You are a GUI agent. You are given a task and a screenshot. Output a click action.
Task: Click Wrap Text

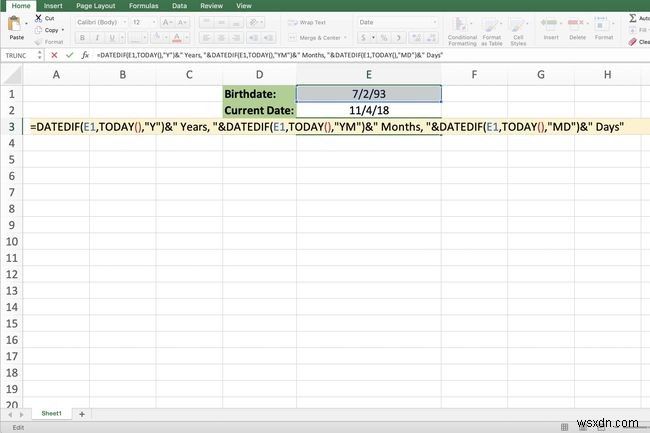tap(307, 22)
